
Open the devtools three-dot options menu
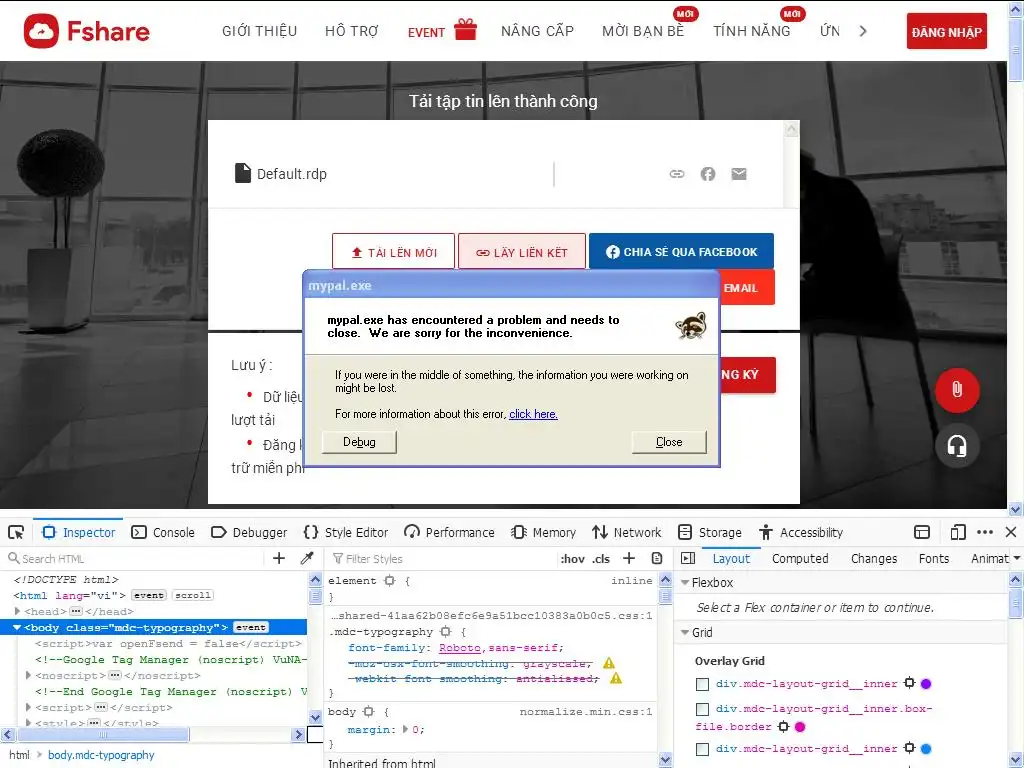point(985,532)
